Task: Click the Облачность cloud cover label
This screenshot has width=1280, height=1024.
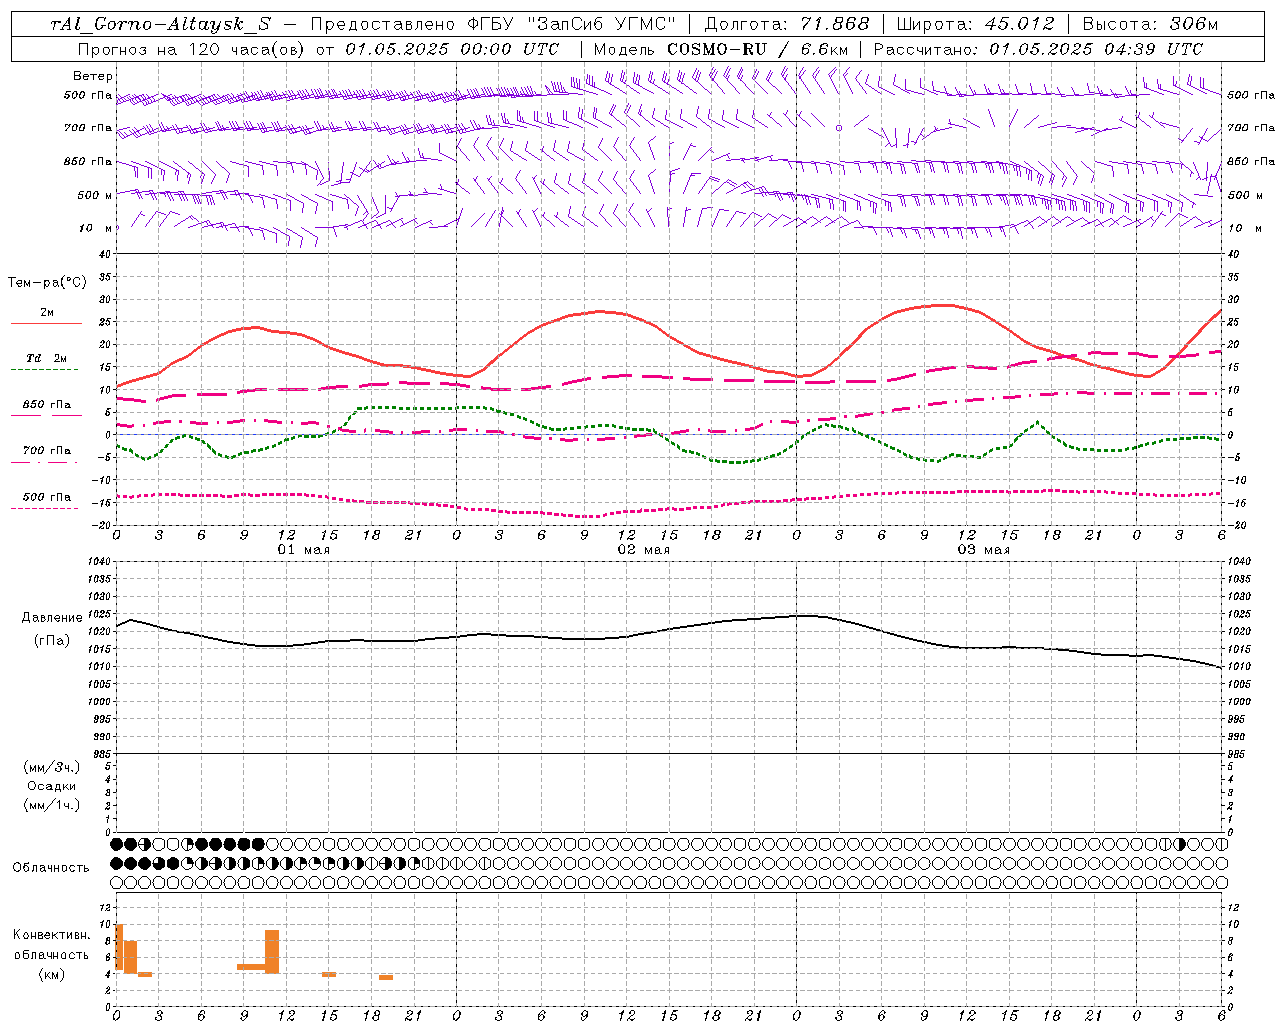Action: click(x=51, y=867)
